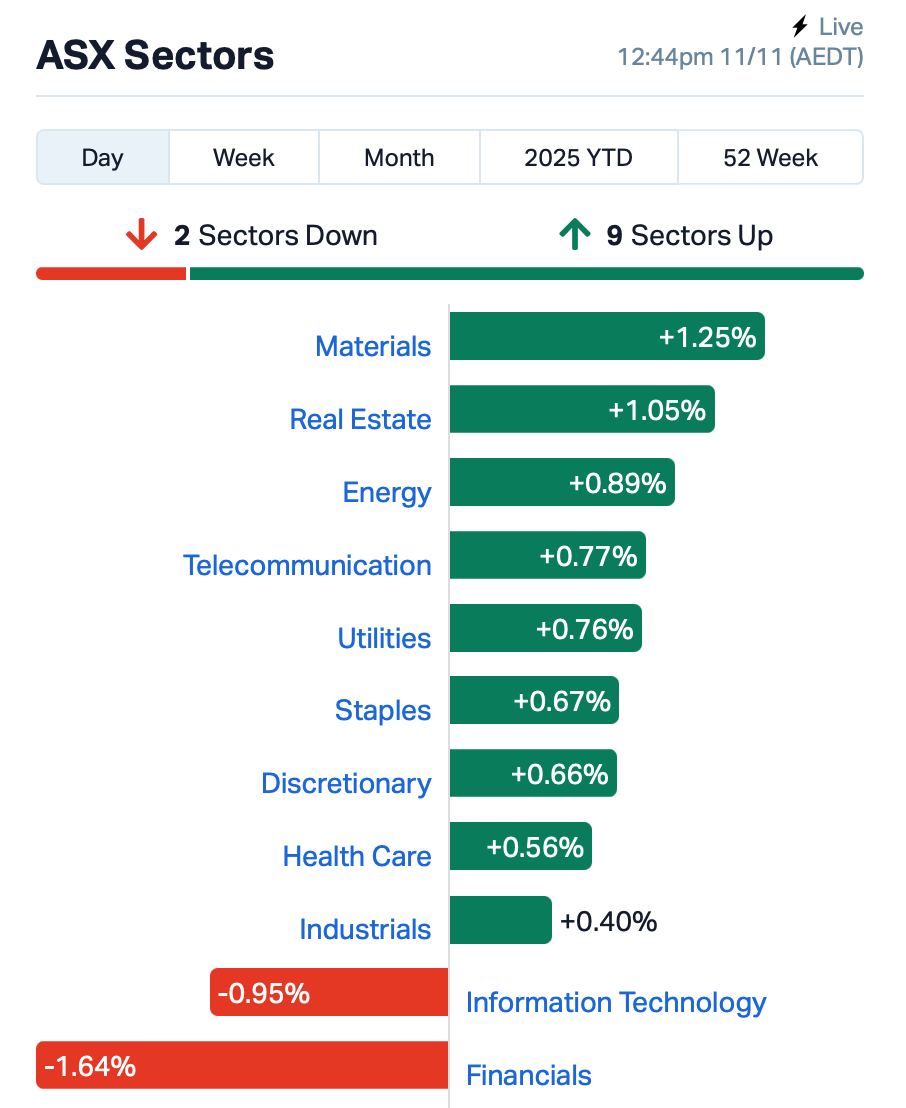Screen dimensions: 906x1108
Task: Click the green sectors-up progress segment
Action: pos(526,274)
